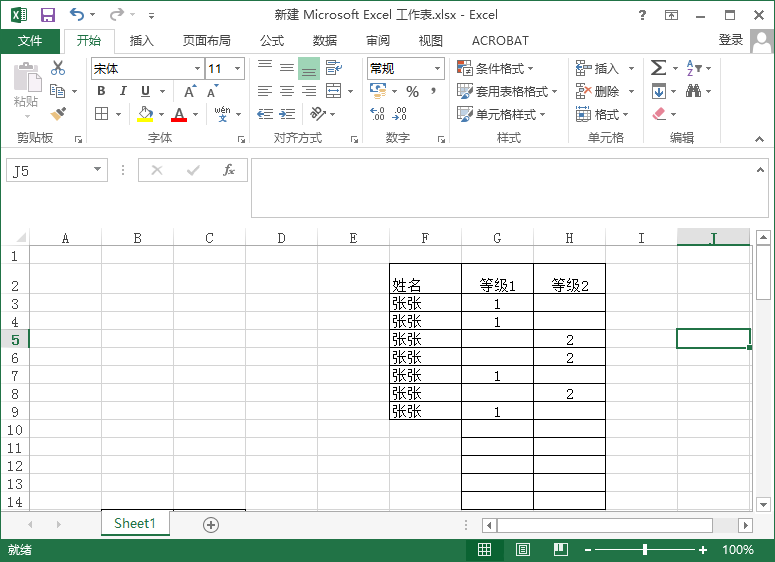Open the 插入 ribbon tab
The height and width of the screenshot is (562, 775).
(x=142, y=41)
